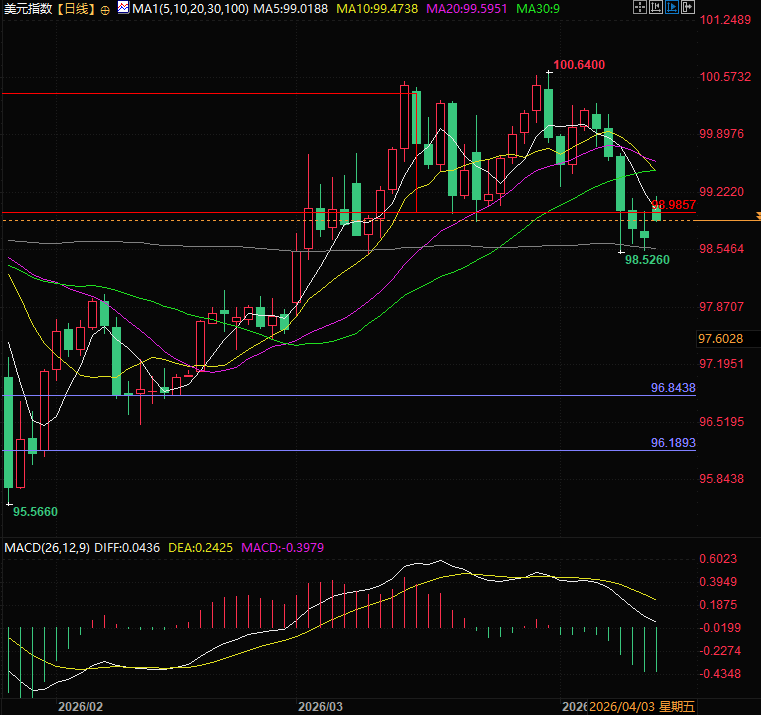Screen dimensions: 761x715
Task: Click the 98.5260 low price label
Action: click(x=646, y=259)
